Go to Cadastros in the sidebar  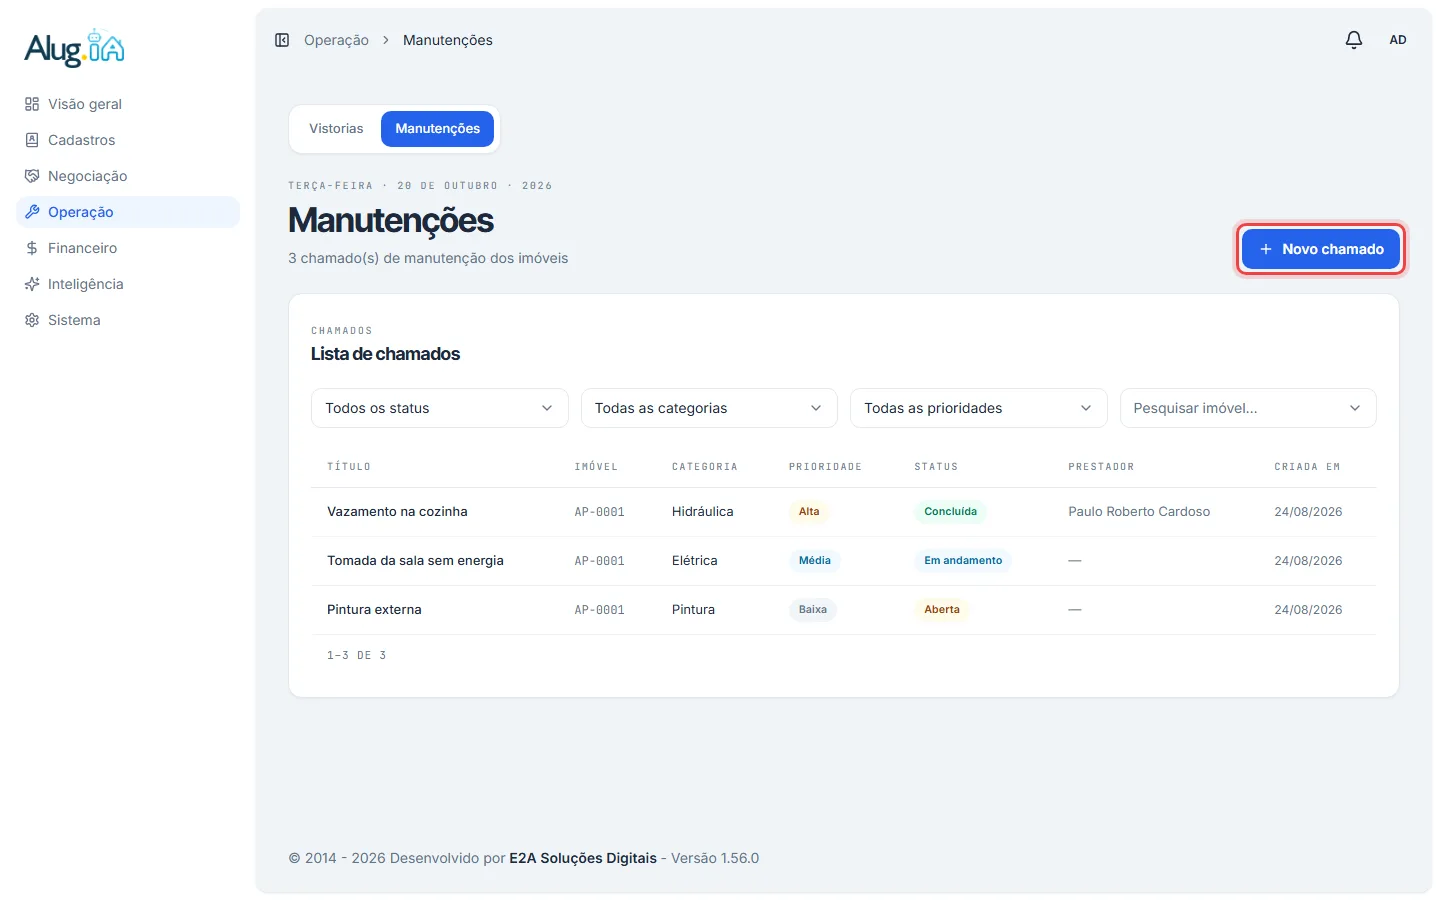click(128, 140)
